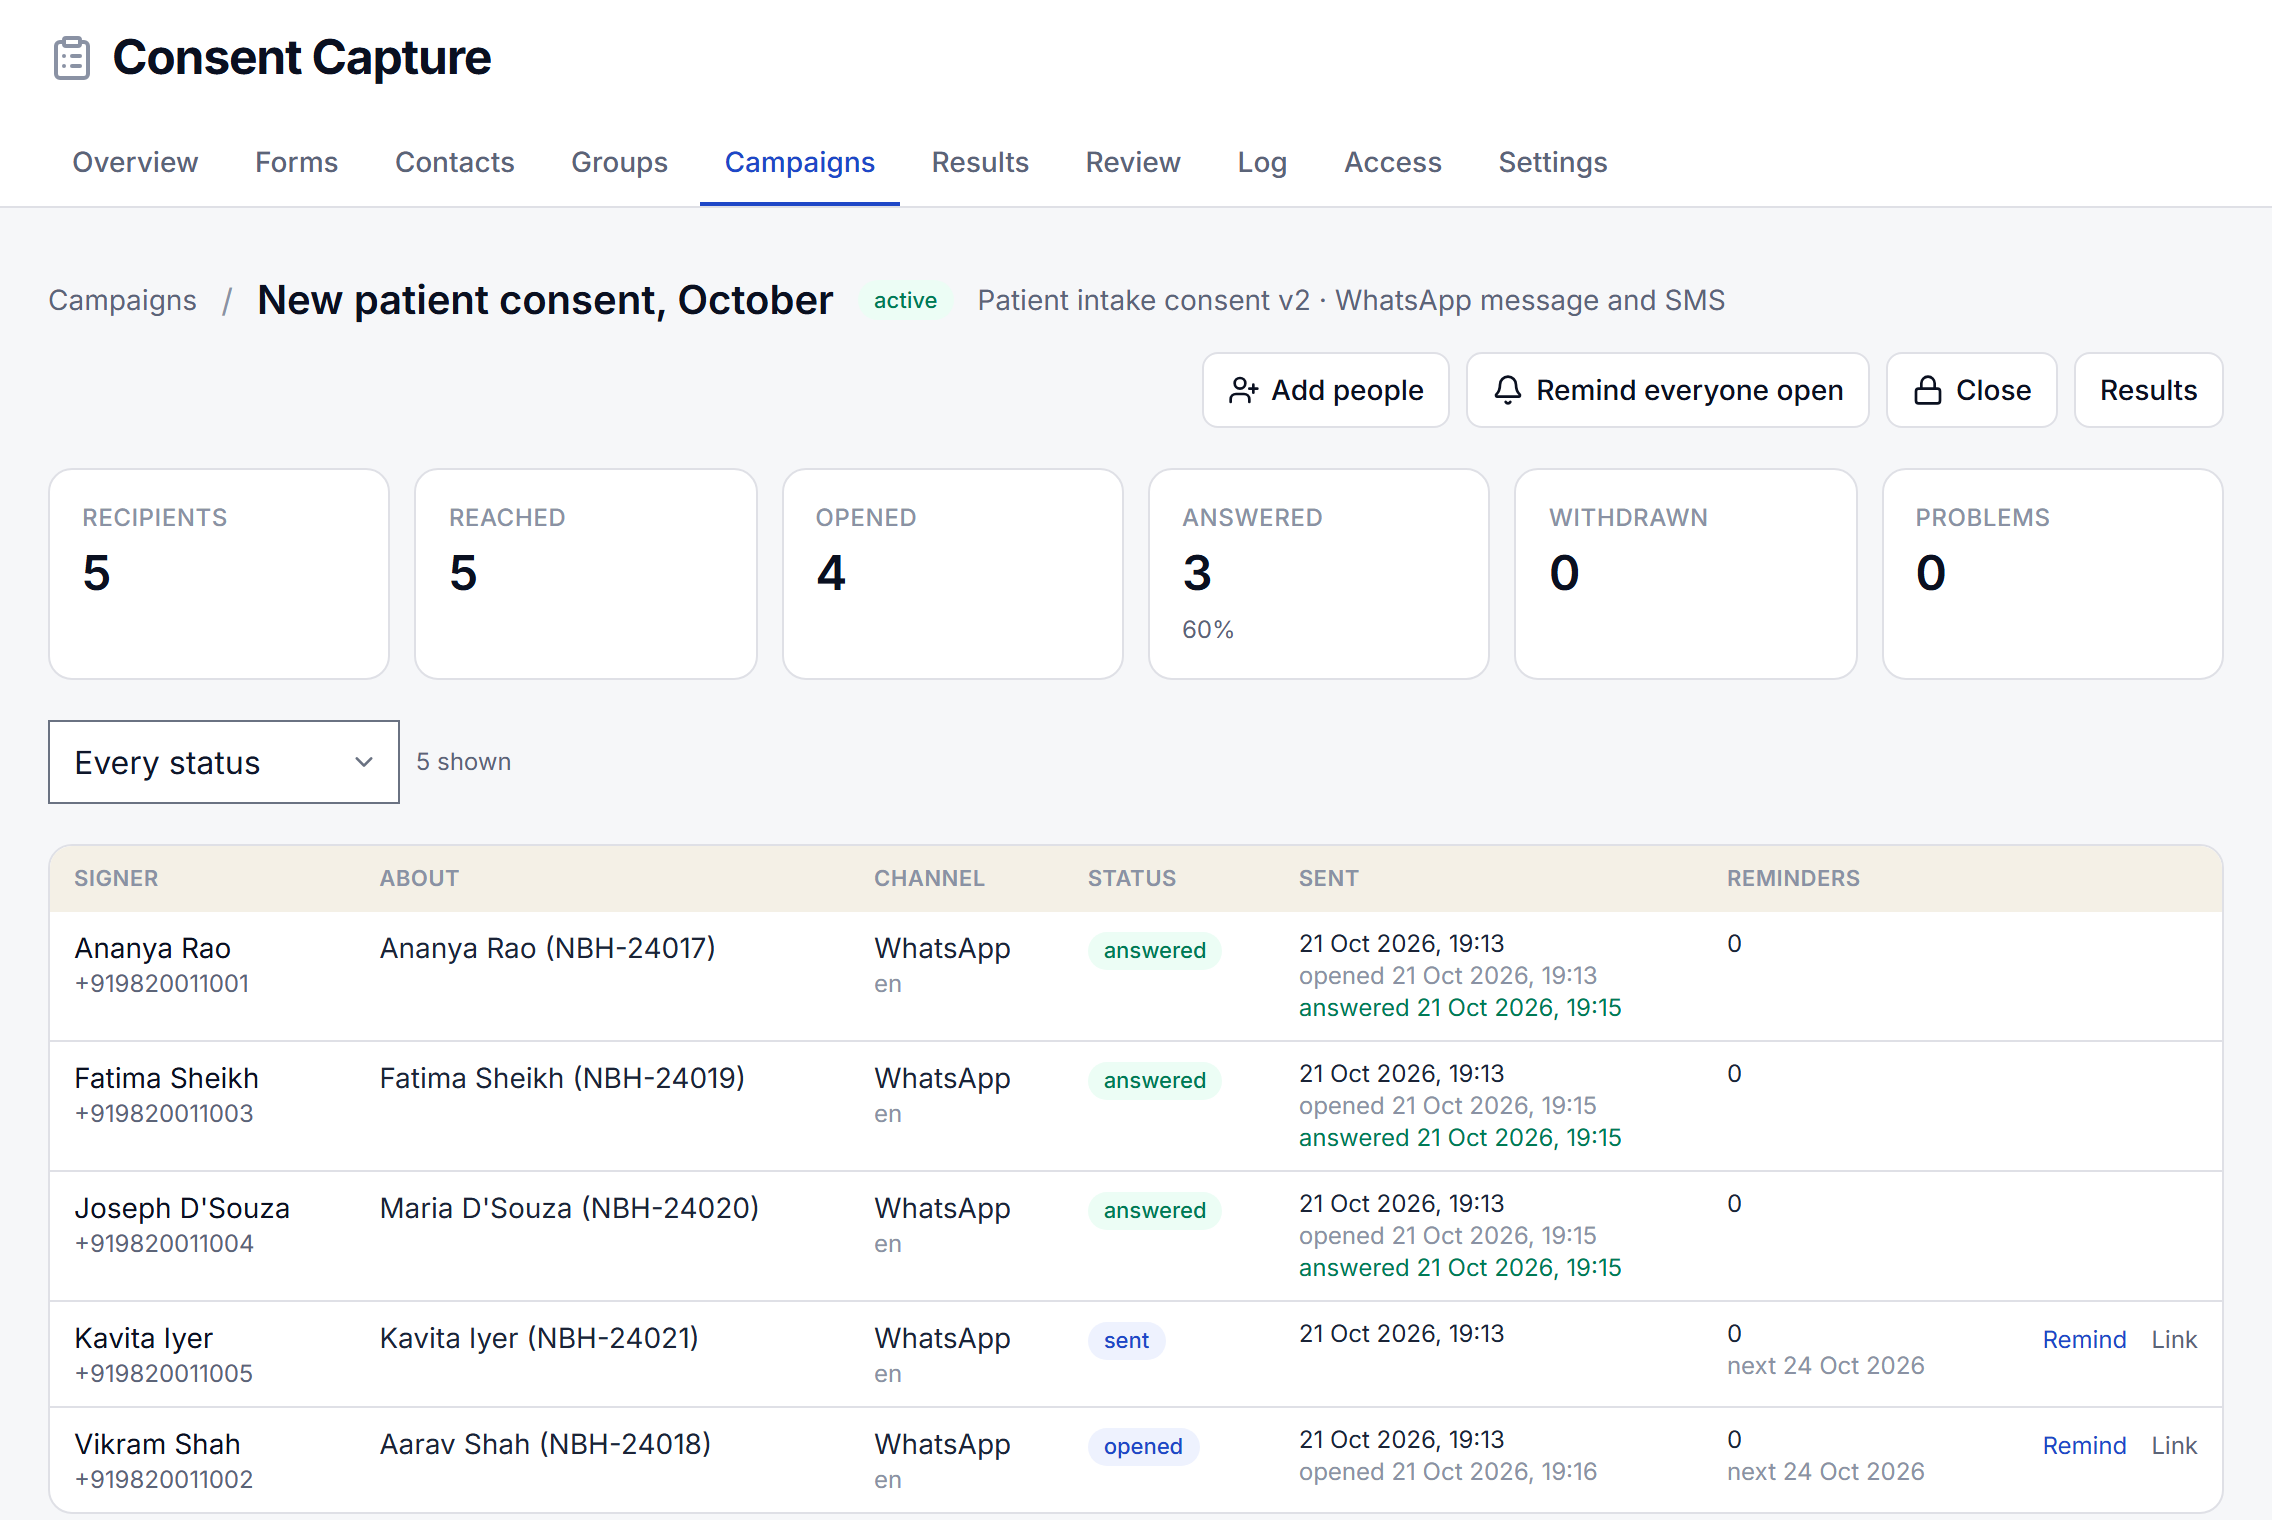
Task: Click Ananya Rao (NBH-24017) cell
Action: [547, 948]
